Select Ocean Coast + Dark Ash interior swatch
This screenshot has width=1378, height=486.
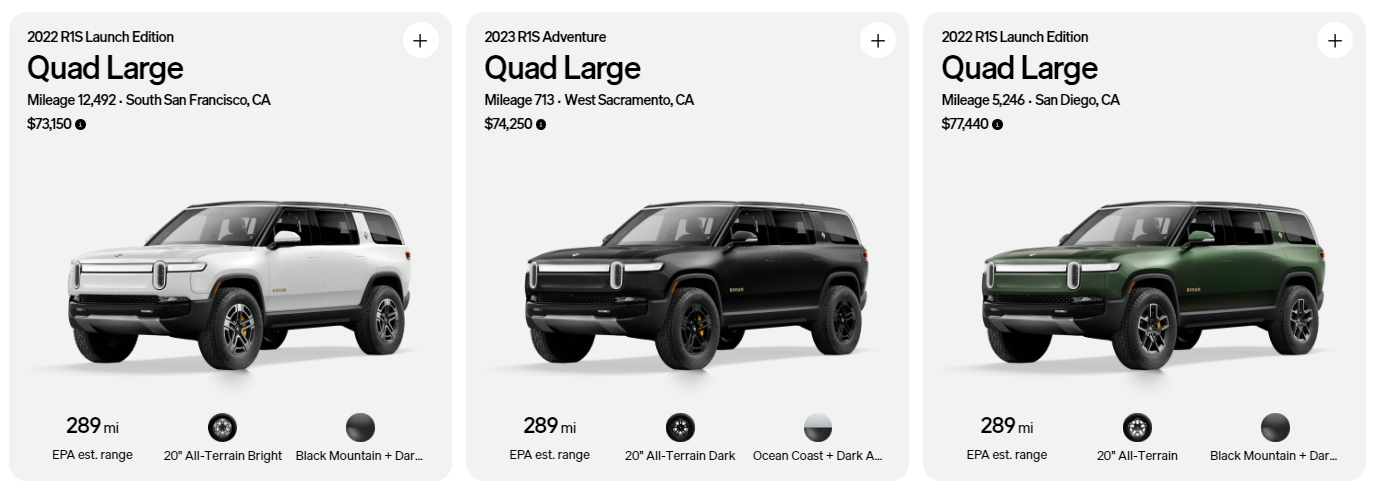point(817,428)
